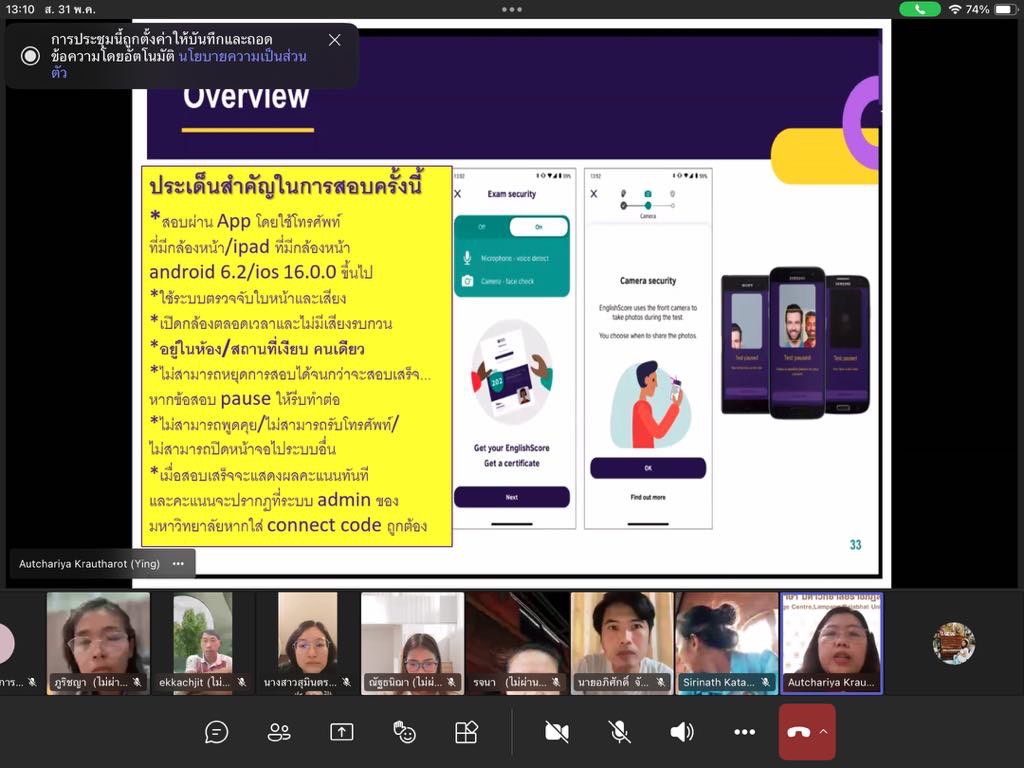Expand the chevron beside leave button

pyautogui.click(x=824, y=731)
